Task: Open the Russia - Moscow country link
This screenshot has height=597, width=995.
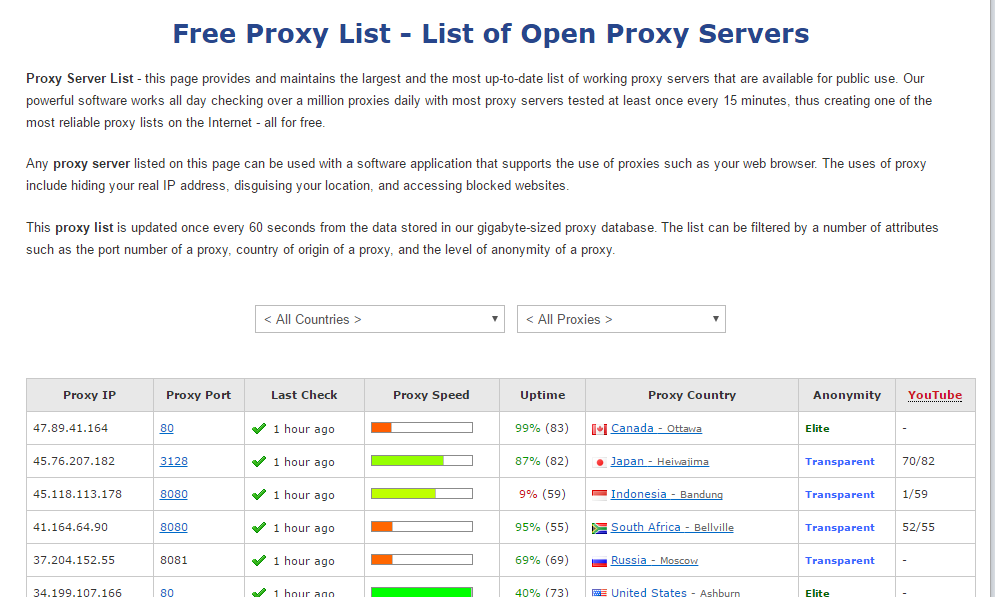Action: pyautogui.click(x=654, y=560)
